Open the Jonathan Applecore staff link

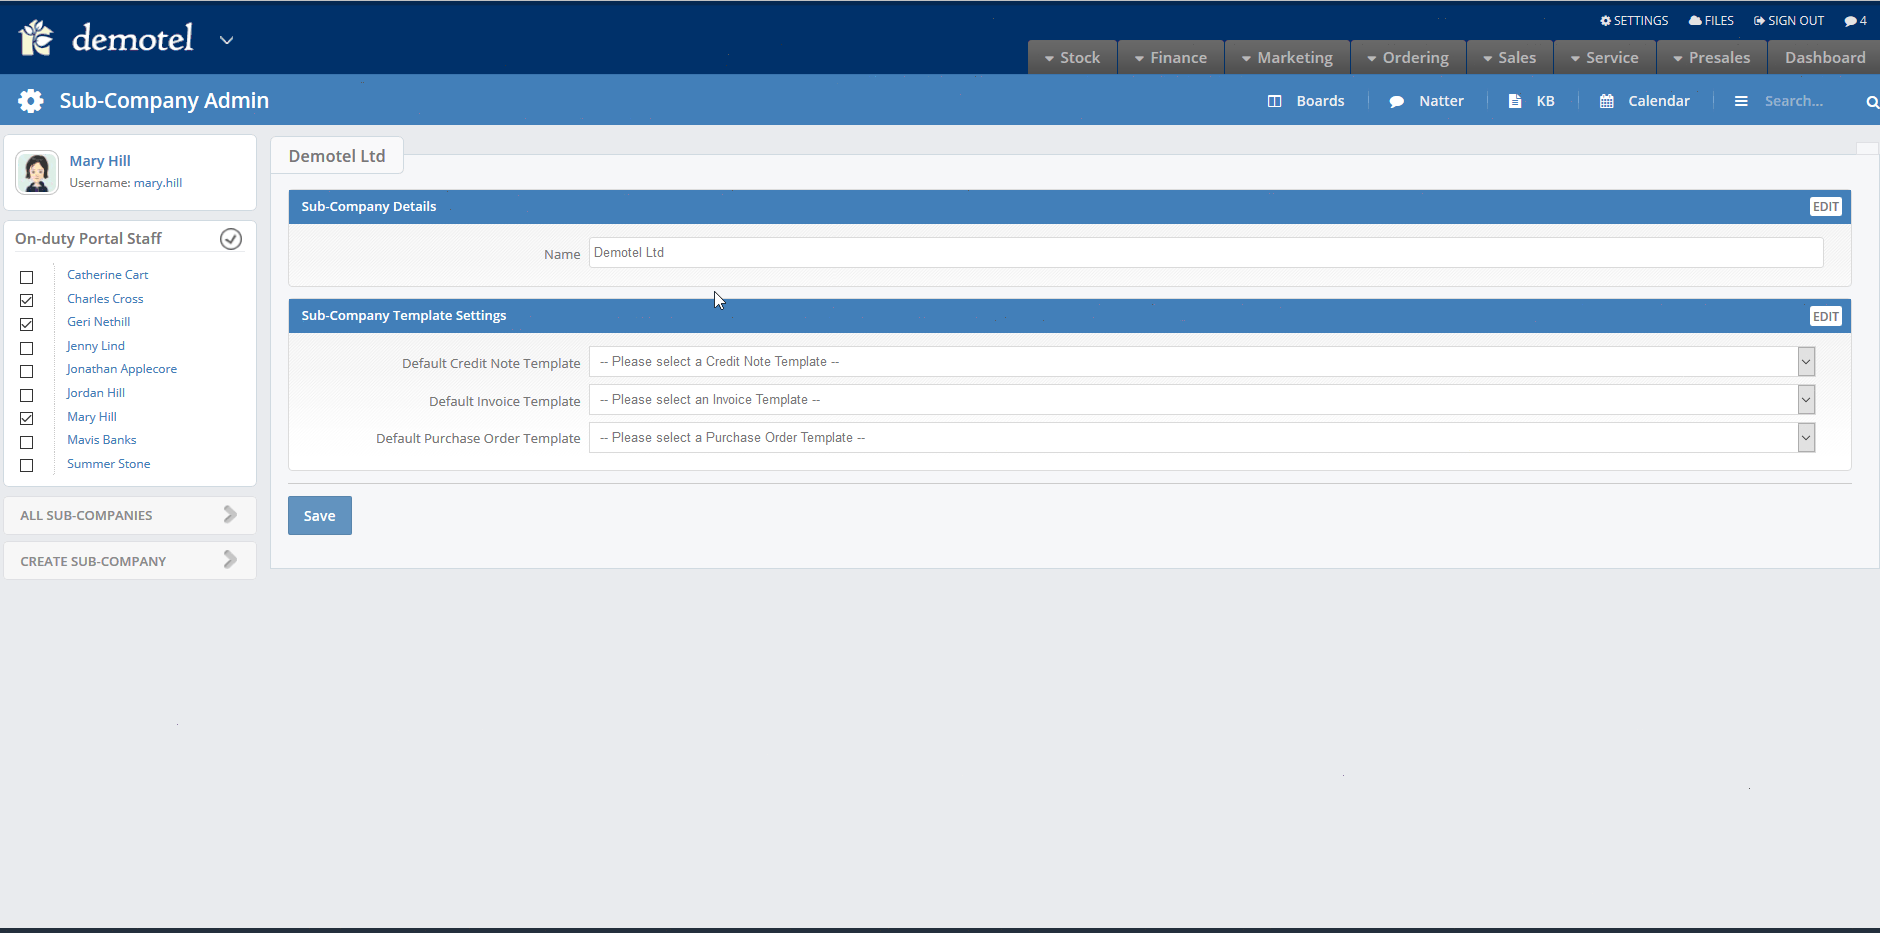[x=122, y=369]
